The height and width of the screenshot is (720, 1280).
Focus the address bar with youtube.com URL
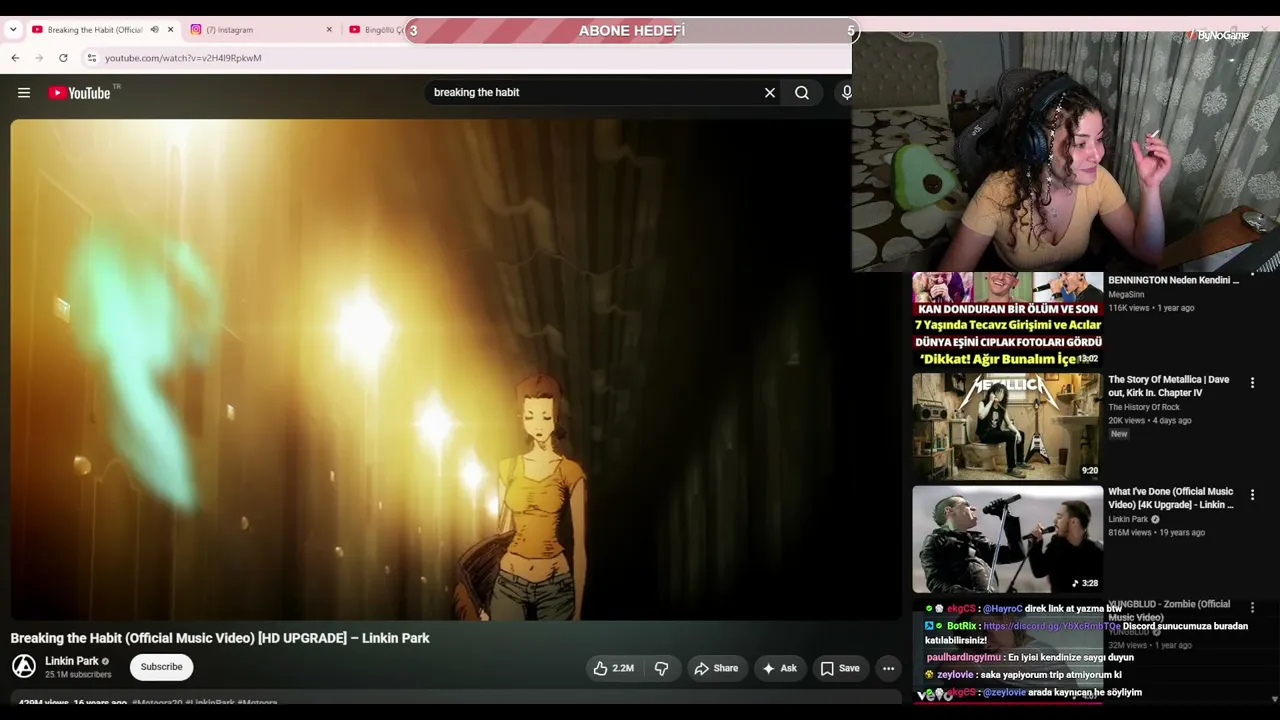183,58
